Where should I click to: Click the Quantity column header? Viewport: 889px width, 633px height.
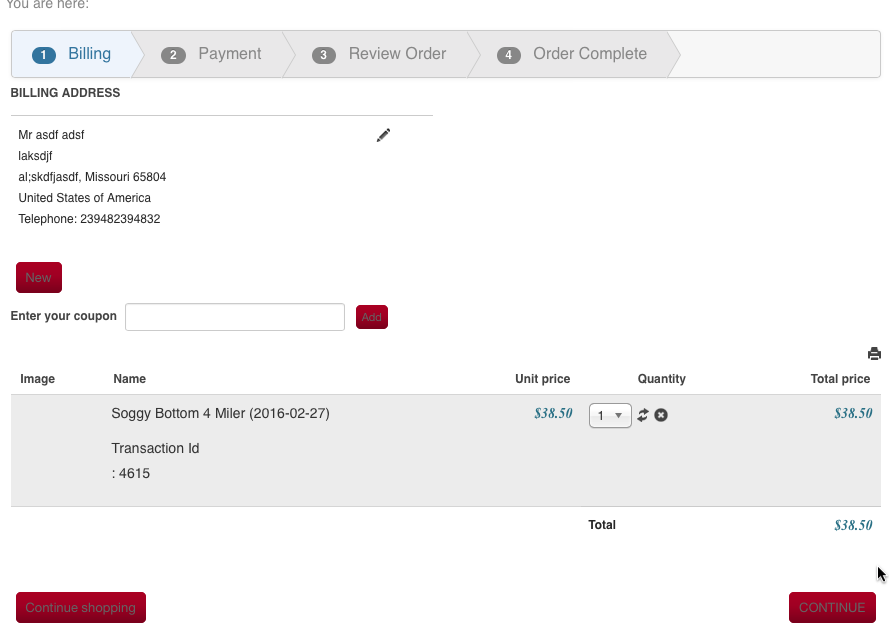(x=661, y=379)
